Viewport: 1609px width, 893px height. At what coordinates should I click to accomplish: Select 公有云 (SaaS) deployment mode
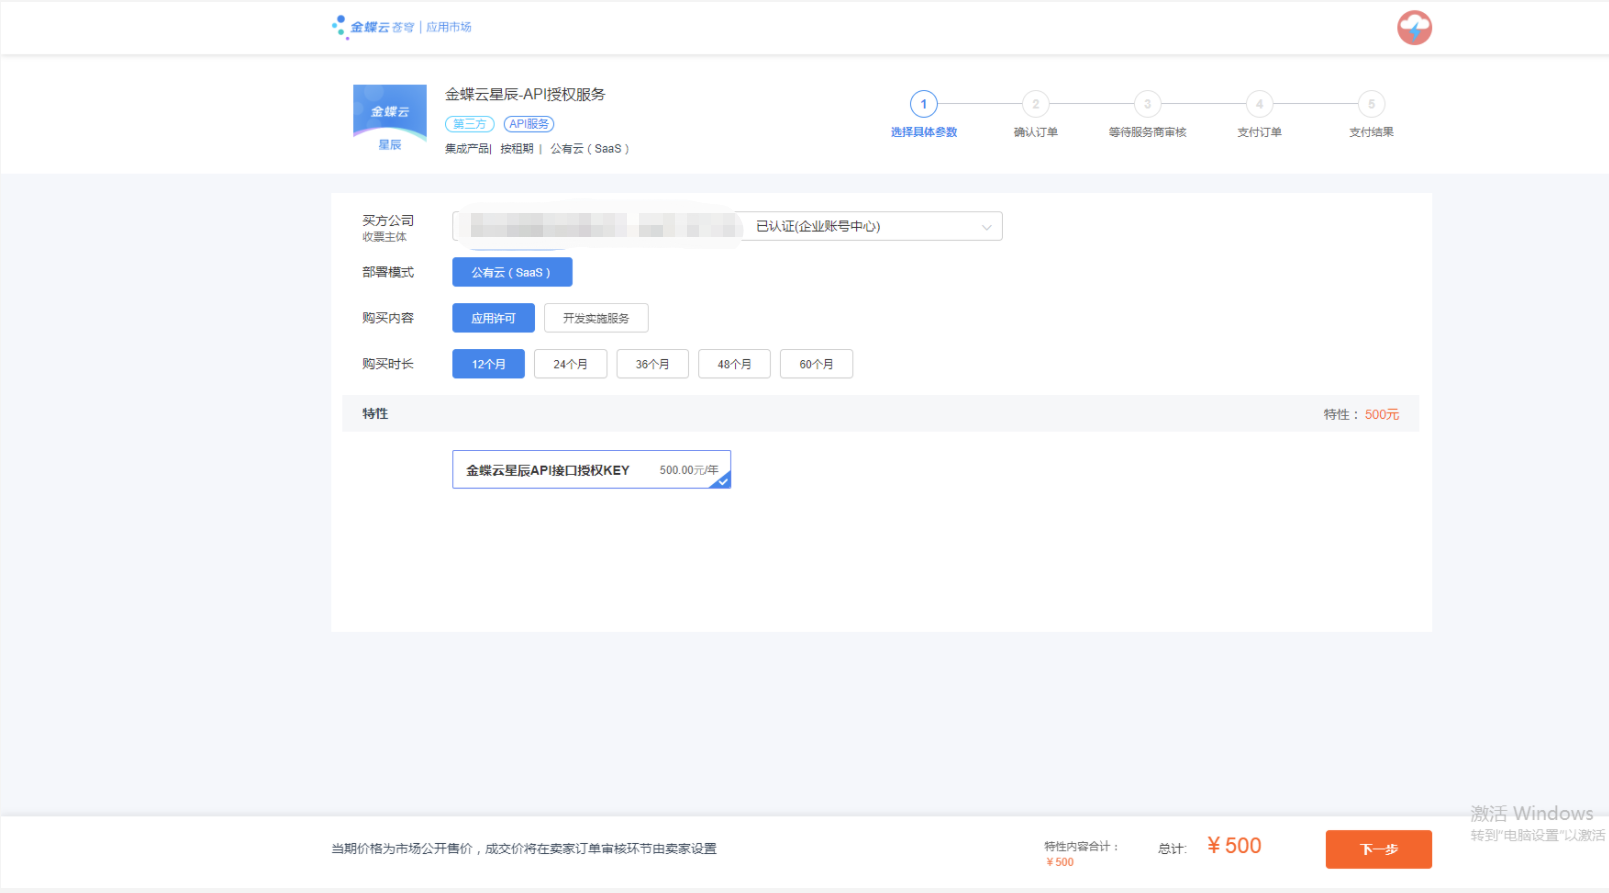(x=512, y=272)
